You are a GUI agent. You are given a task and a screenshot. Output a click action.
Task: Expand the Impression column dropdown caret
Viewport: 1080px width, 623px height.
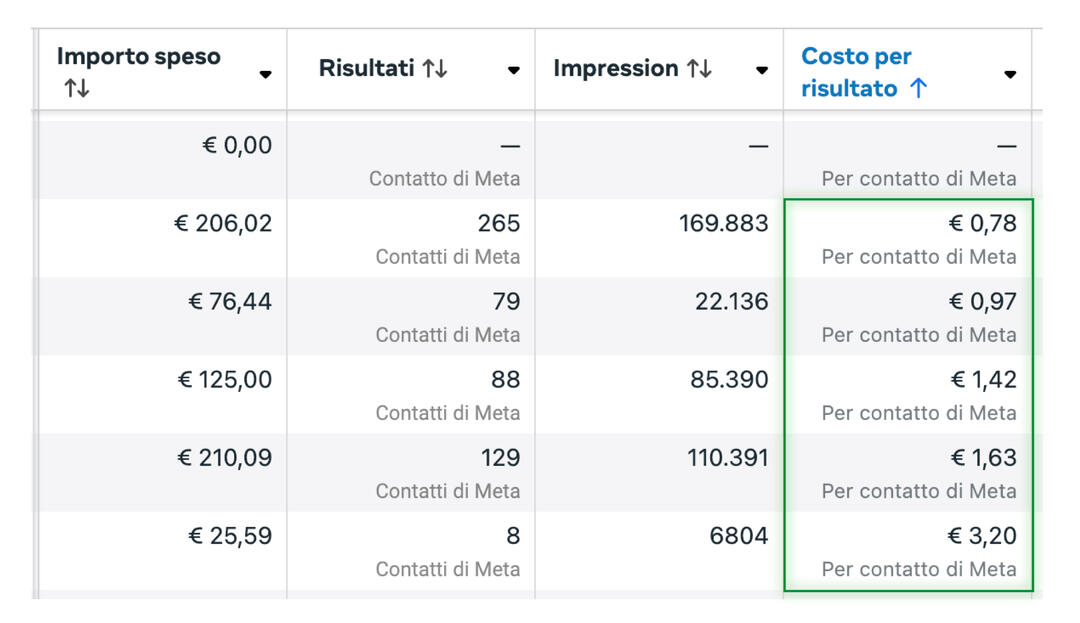pos(761,70)
